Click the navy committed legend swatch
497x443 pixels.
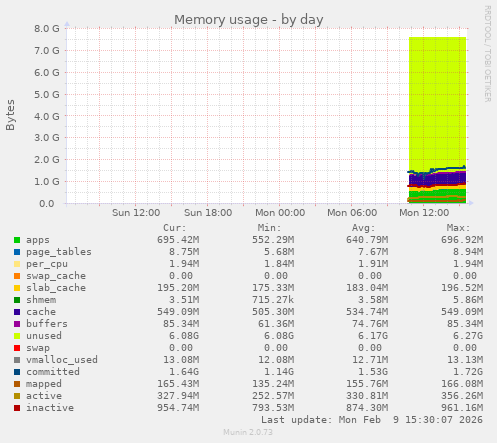click(x=17, y=372)
